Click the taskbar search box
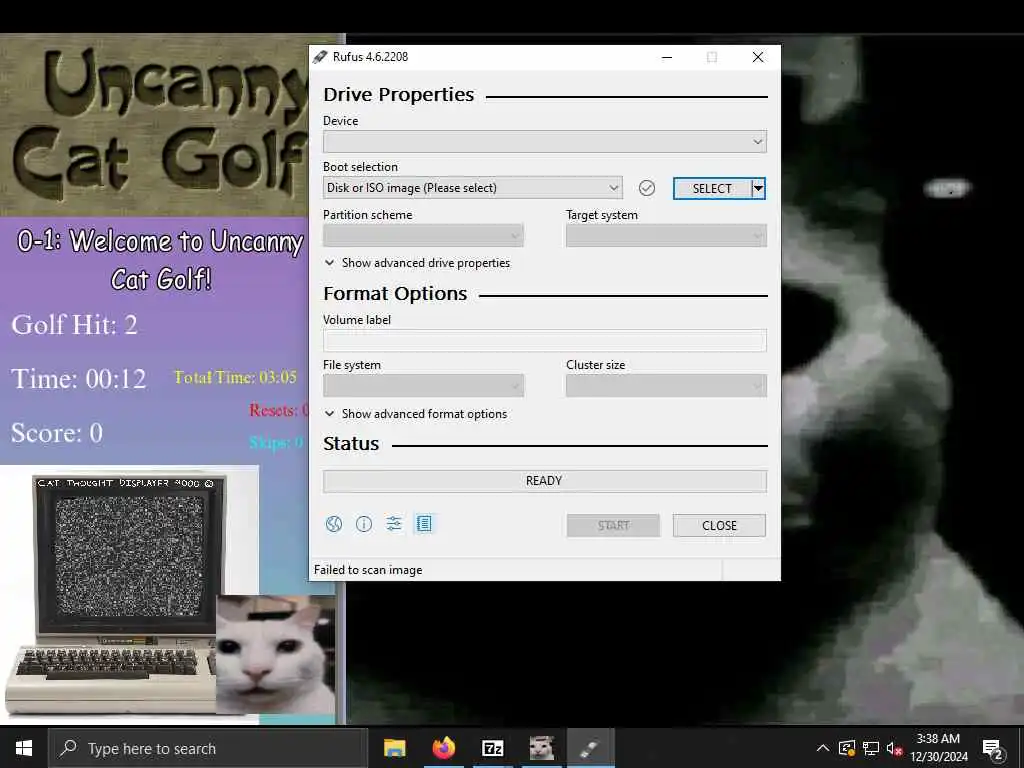 point(208,748)
